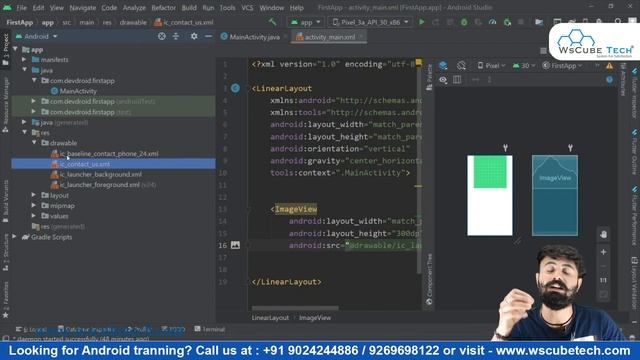
Task: Open the Component Tree side tab
Action: click(x=429, y=279)
